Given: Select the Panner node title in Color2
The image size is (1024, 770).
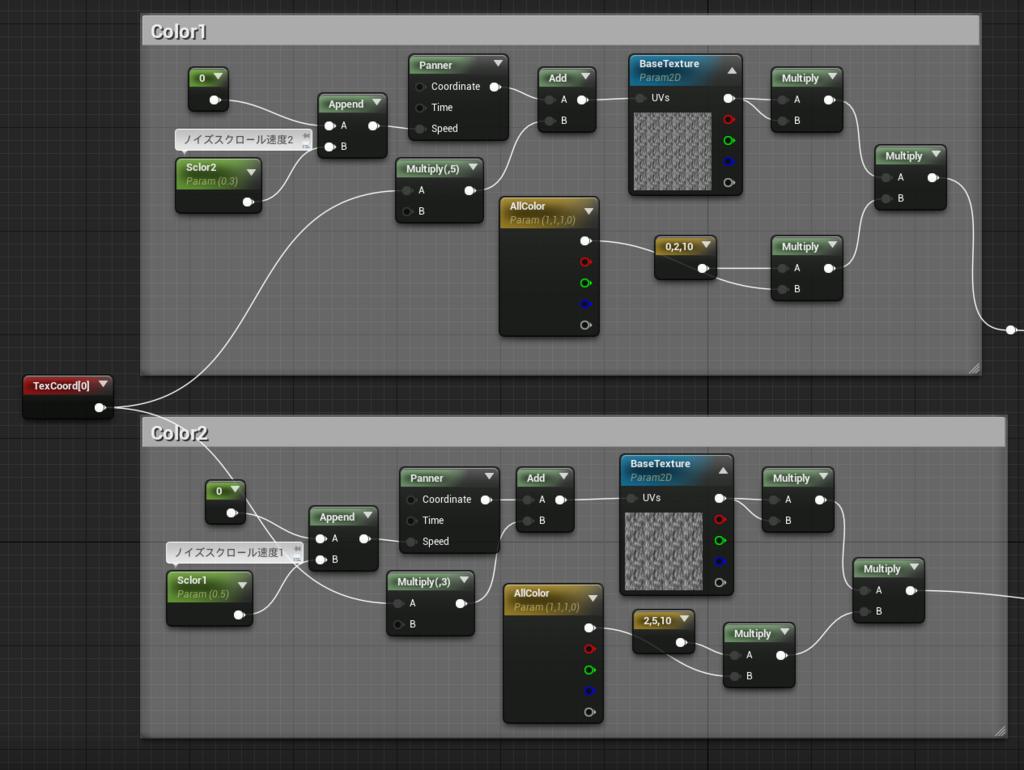Looking at the screenshot, I should coord(426,478).
